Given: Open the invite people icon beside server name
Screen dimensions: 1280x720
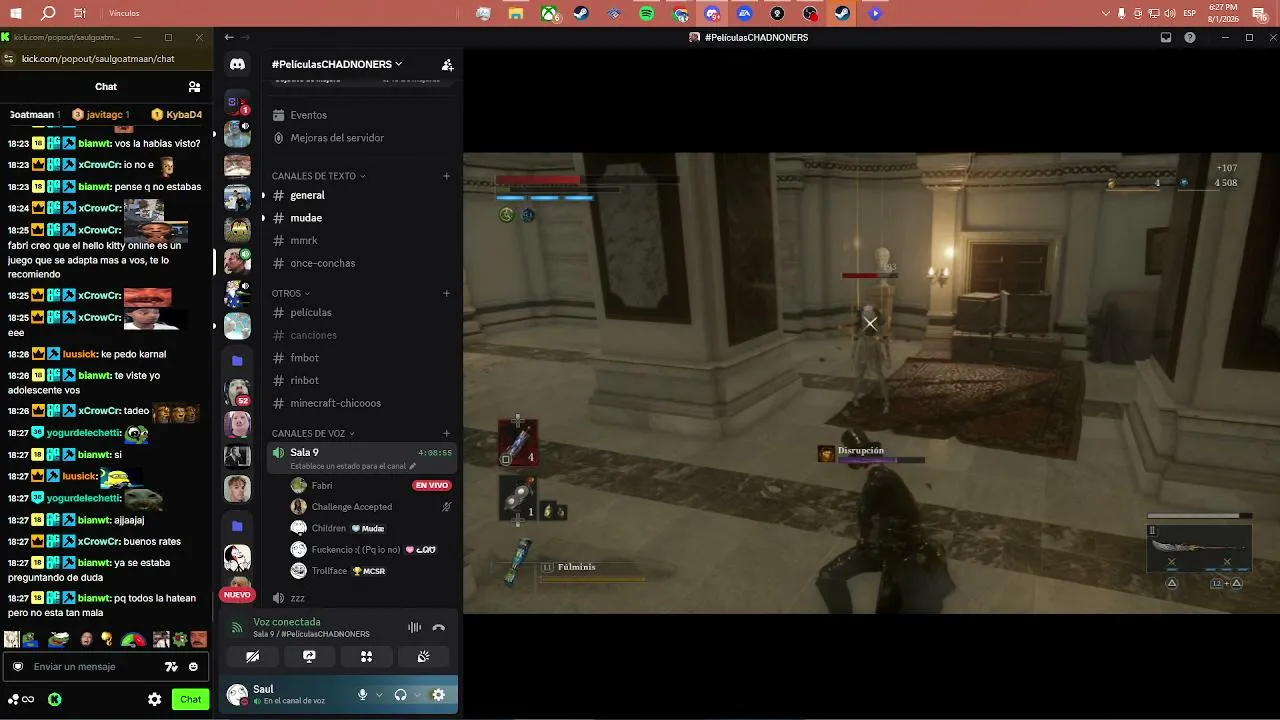Looking at the screenshot, I should tap(447, 65).
